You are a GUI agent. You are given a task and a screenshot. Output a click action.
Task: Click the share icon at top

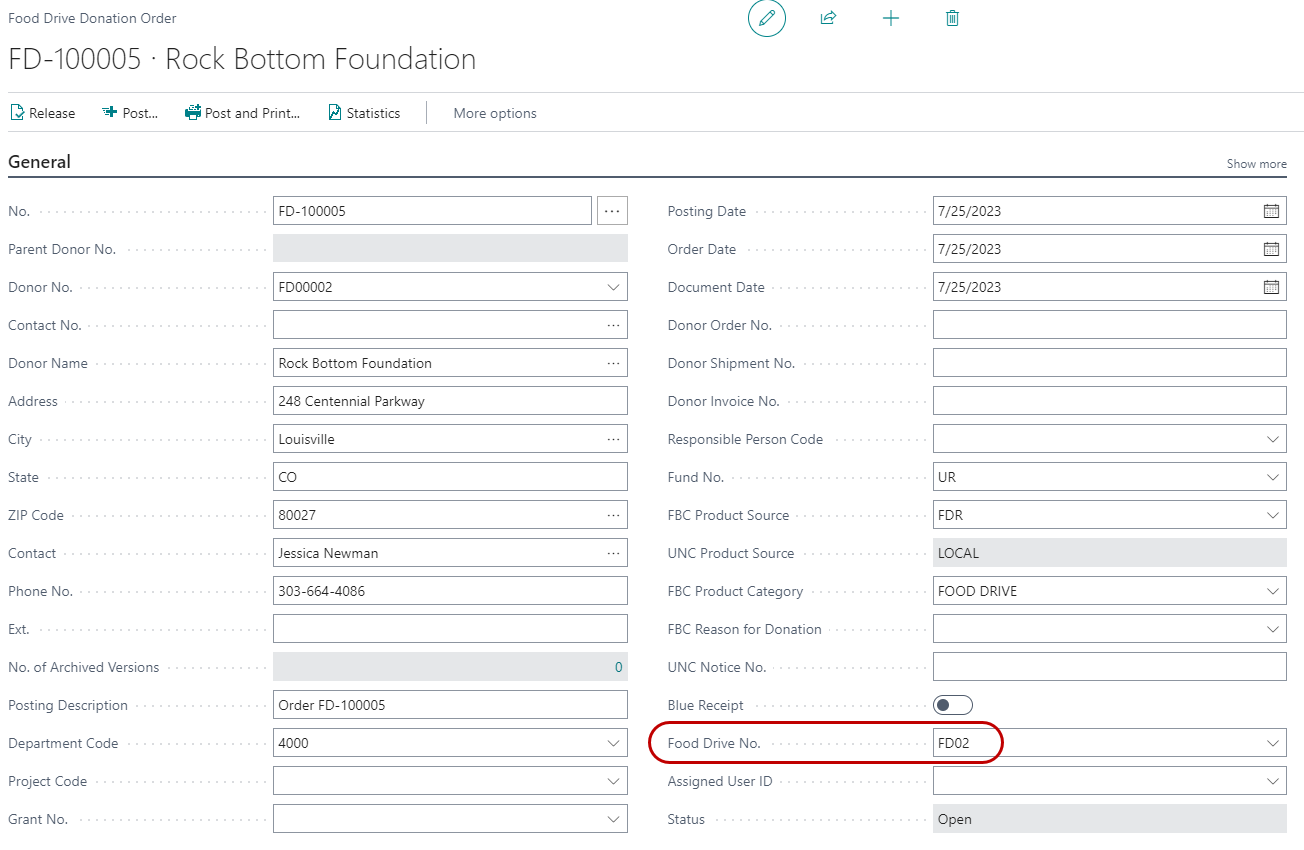(828, 18)
